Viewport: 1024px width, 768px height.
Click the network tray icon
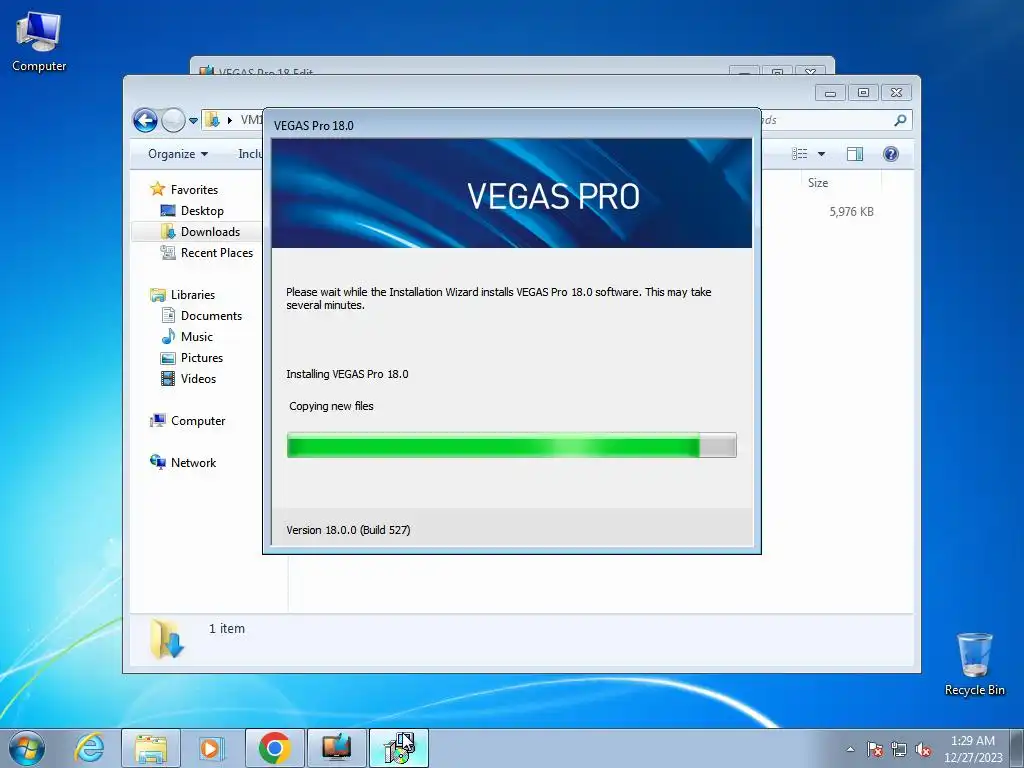pyautogui.click(x=899, y=749)
